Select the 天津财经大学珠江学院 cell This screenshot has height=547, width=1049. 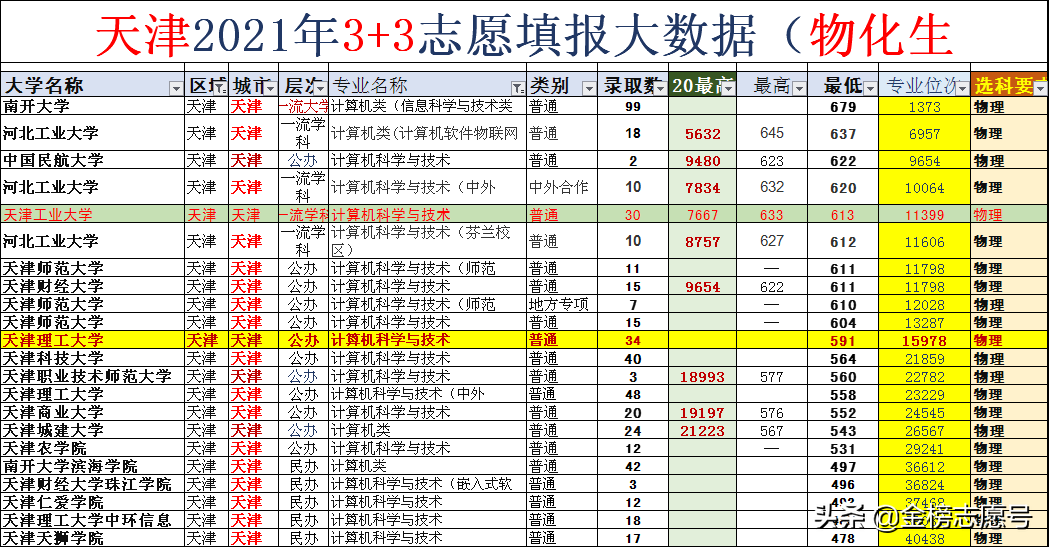coord(92,485)
